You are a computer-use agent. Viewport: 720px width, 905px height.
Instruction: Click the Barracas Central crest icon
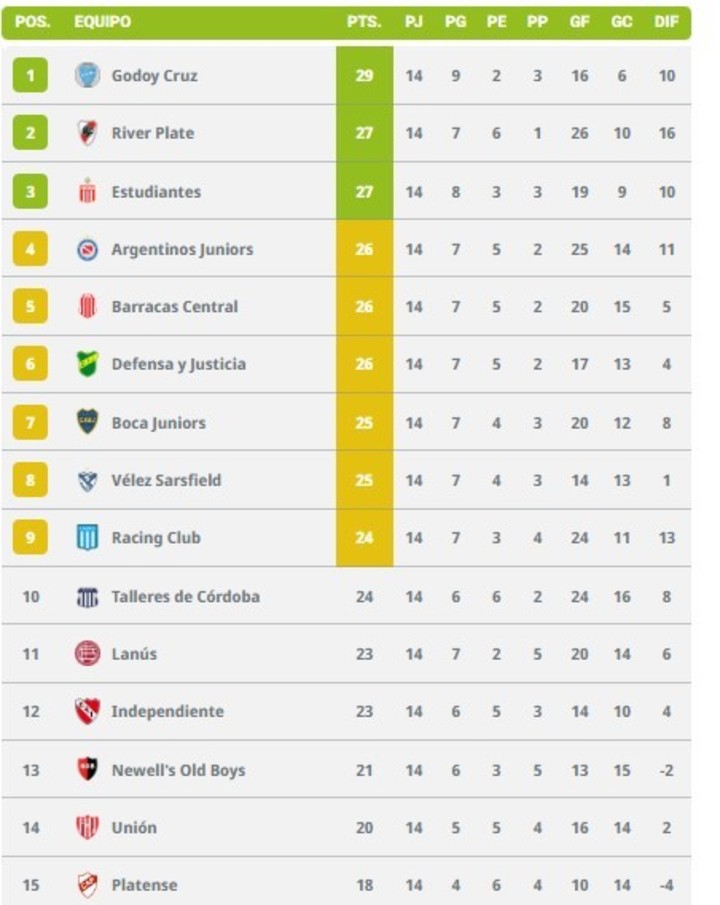pos(88,307)
